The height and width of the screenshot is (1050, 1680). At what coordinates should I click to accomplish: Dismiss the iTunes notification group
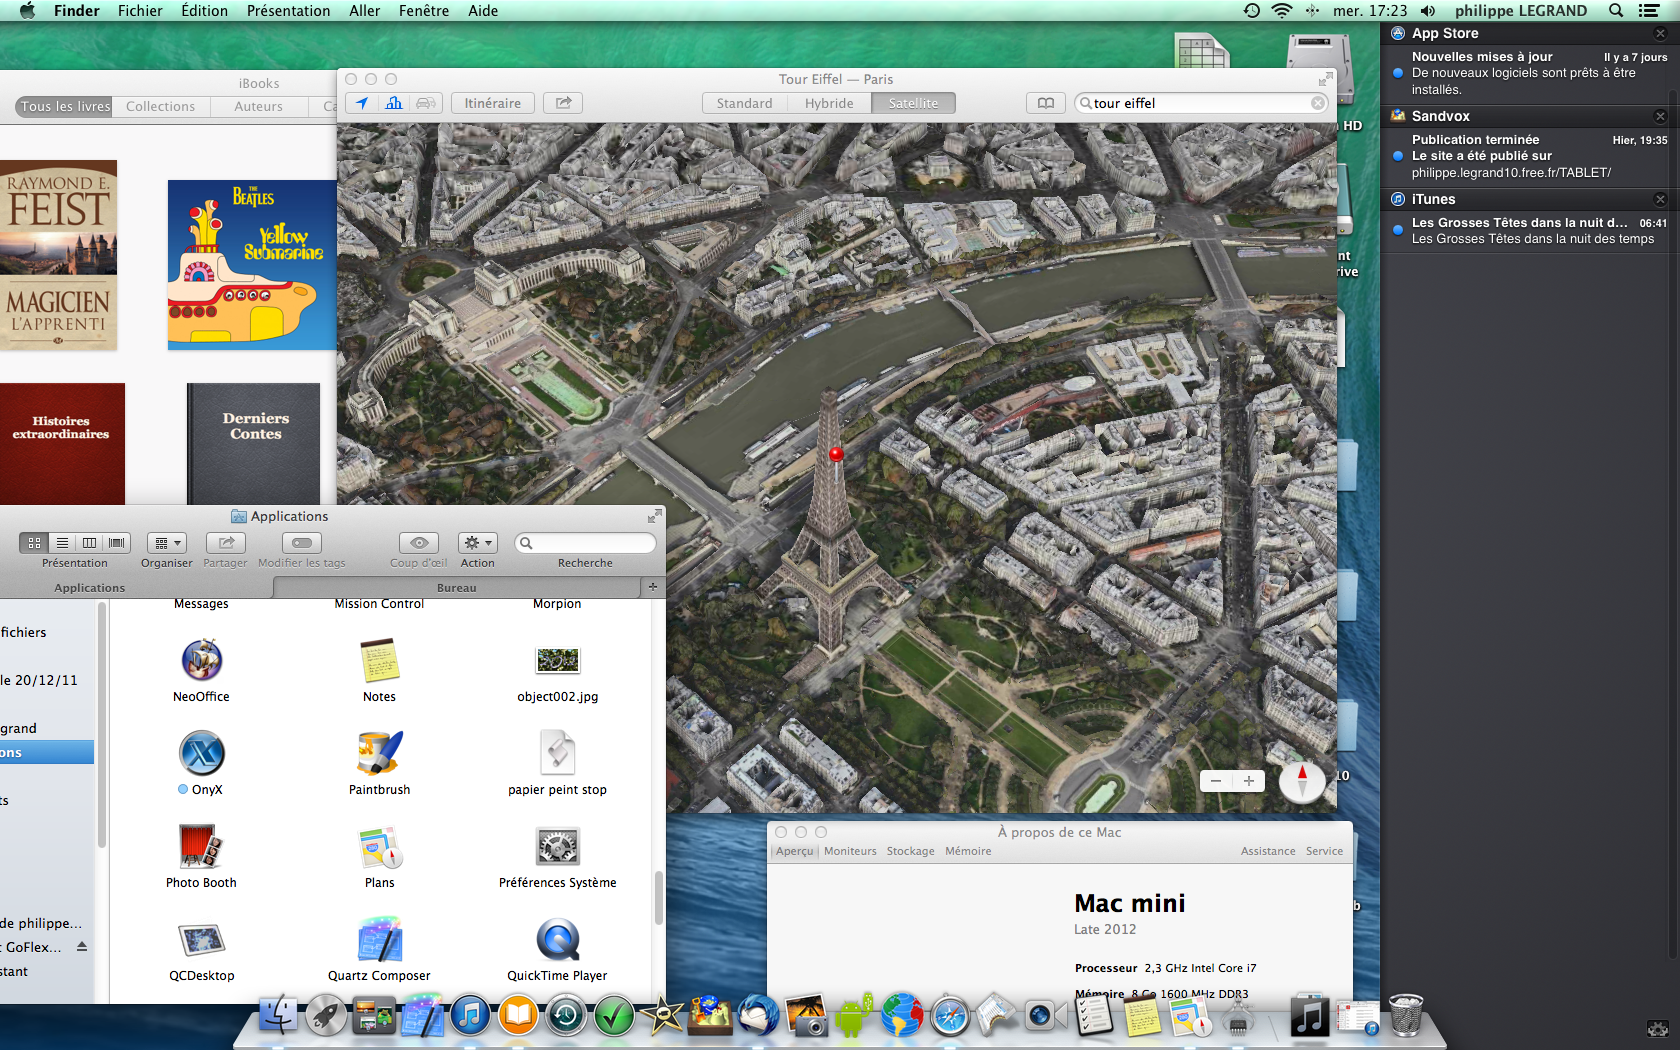[x=1660, y=199]
